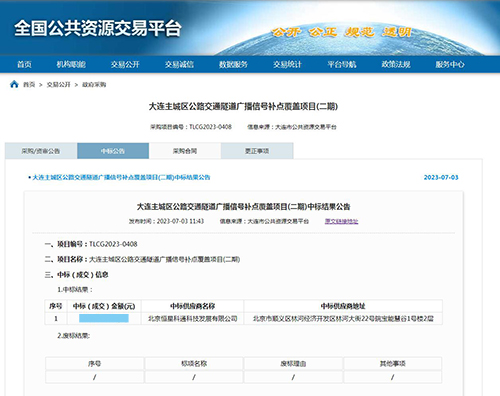Switch to 采购合同 tab
The image size is (500, 396).
(185, 151)
